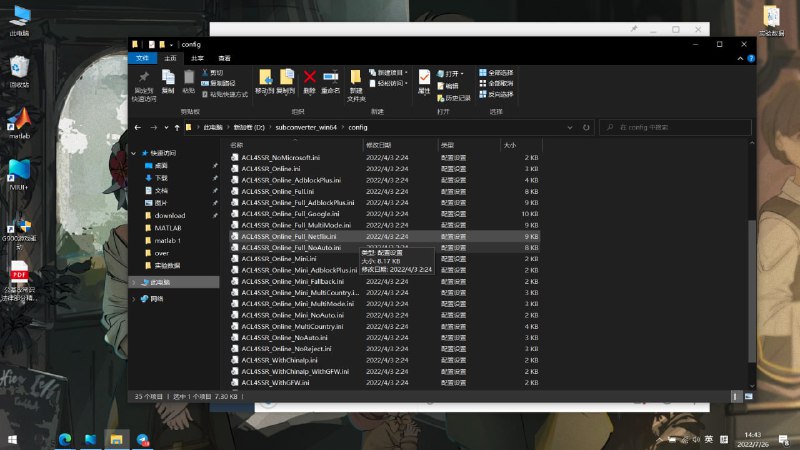Click the Cut (剪切) scissors icon

tap(203, 73)
